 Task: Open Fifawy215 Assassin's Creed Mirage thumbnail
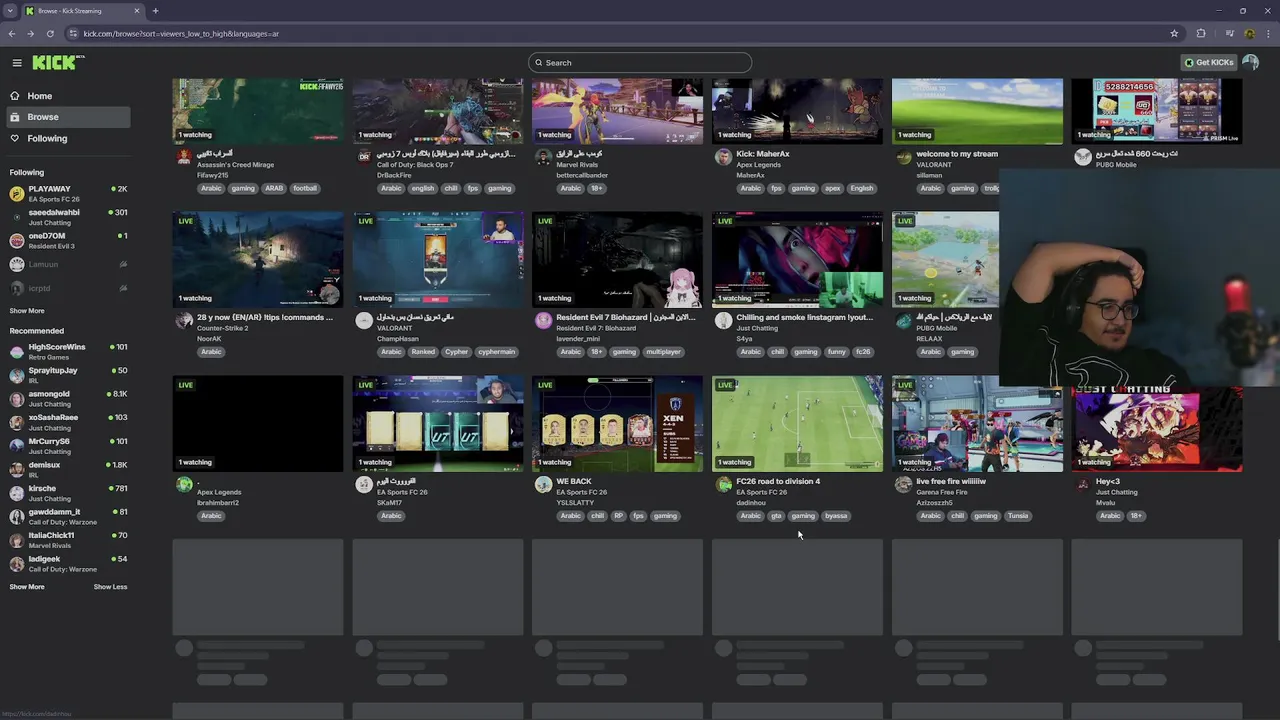point(258,111)
